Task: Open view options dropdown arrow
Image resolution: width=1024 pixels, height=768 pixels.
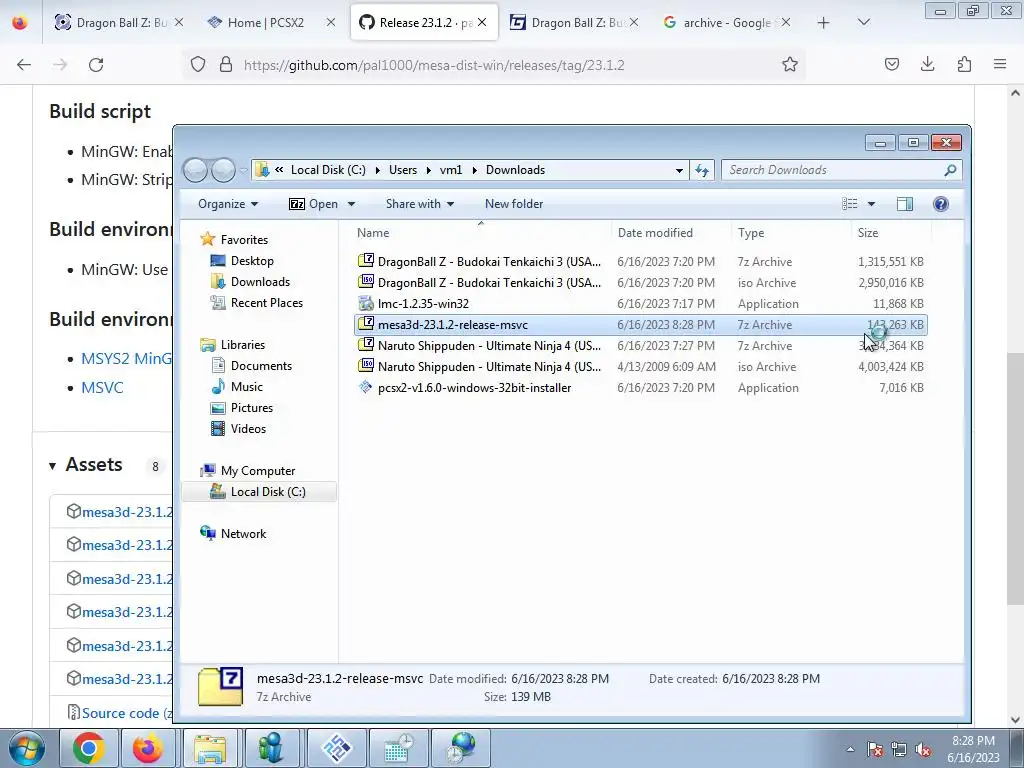Action: pos(871,204)
